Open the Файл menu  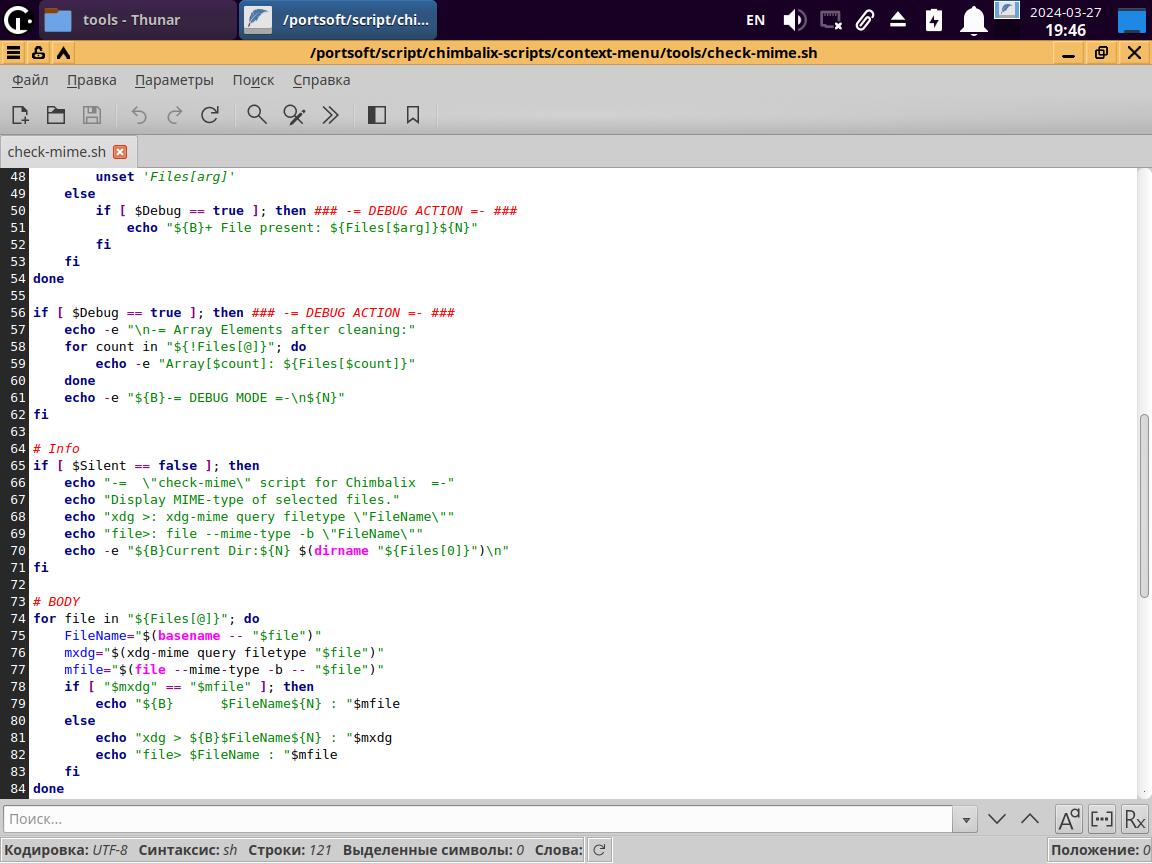[30, 80]
